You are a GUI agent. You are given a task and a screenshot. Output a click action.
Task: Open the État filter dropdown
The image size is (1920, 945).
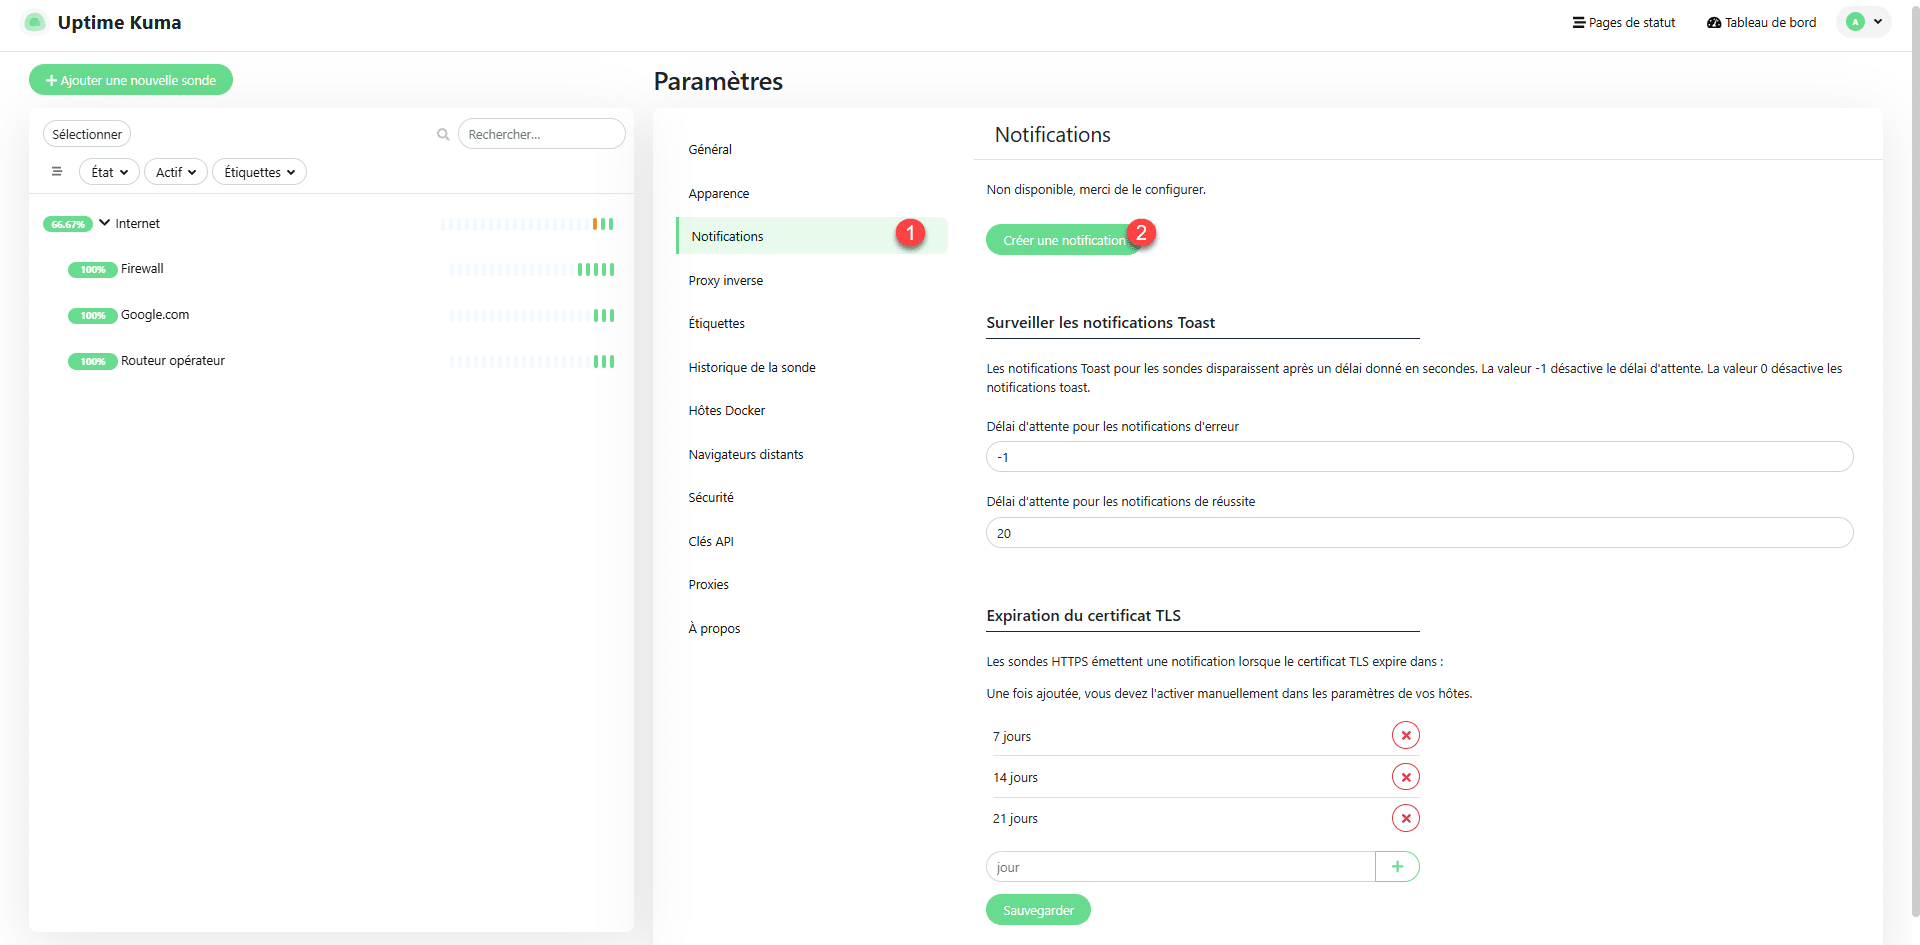pos(109,172)
